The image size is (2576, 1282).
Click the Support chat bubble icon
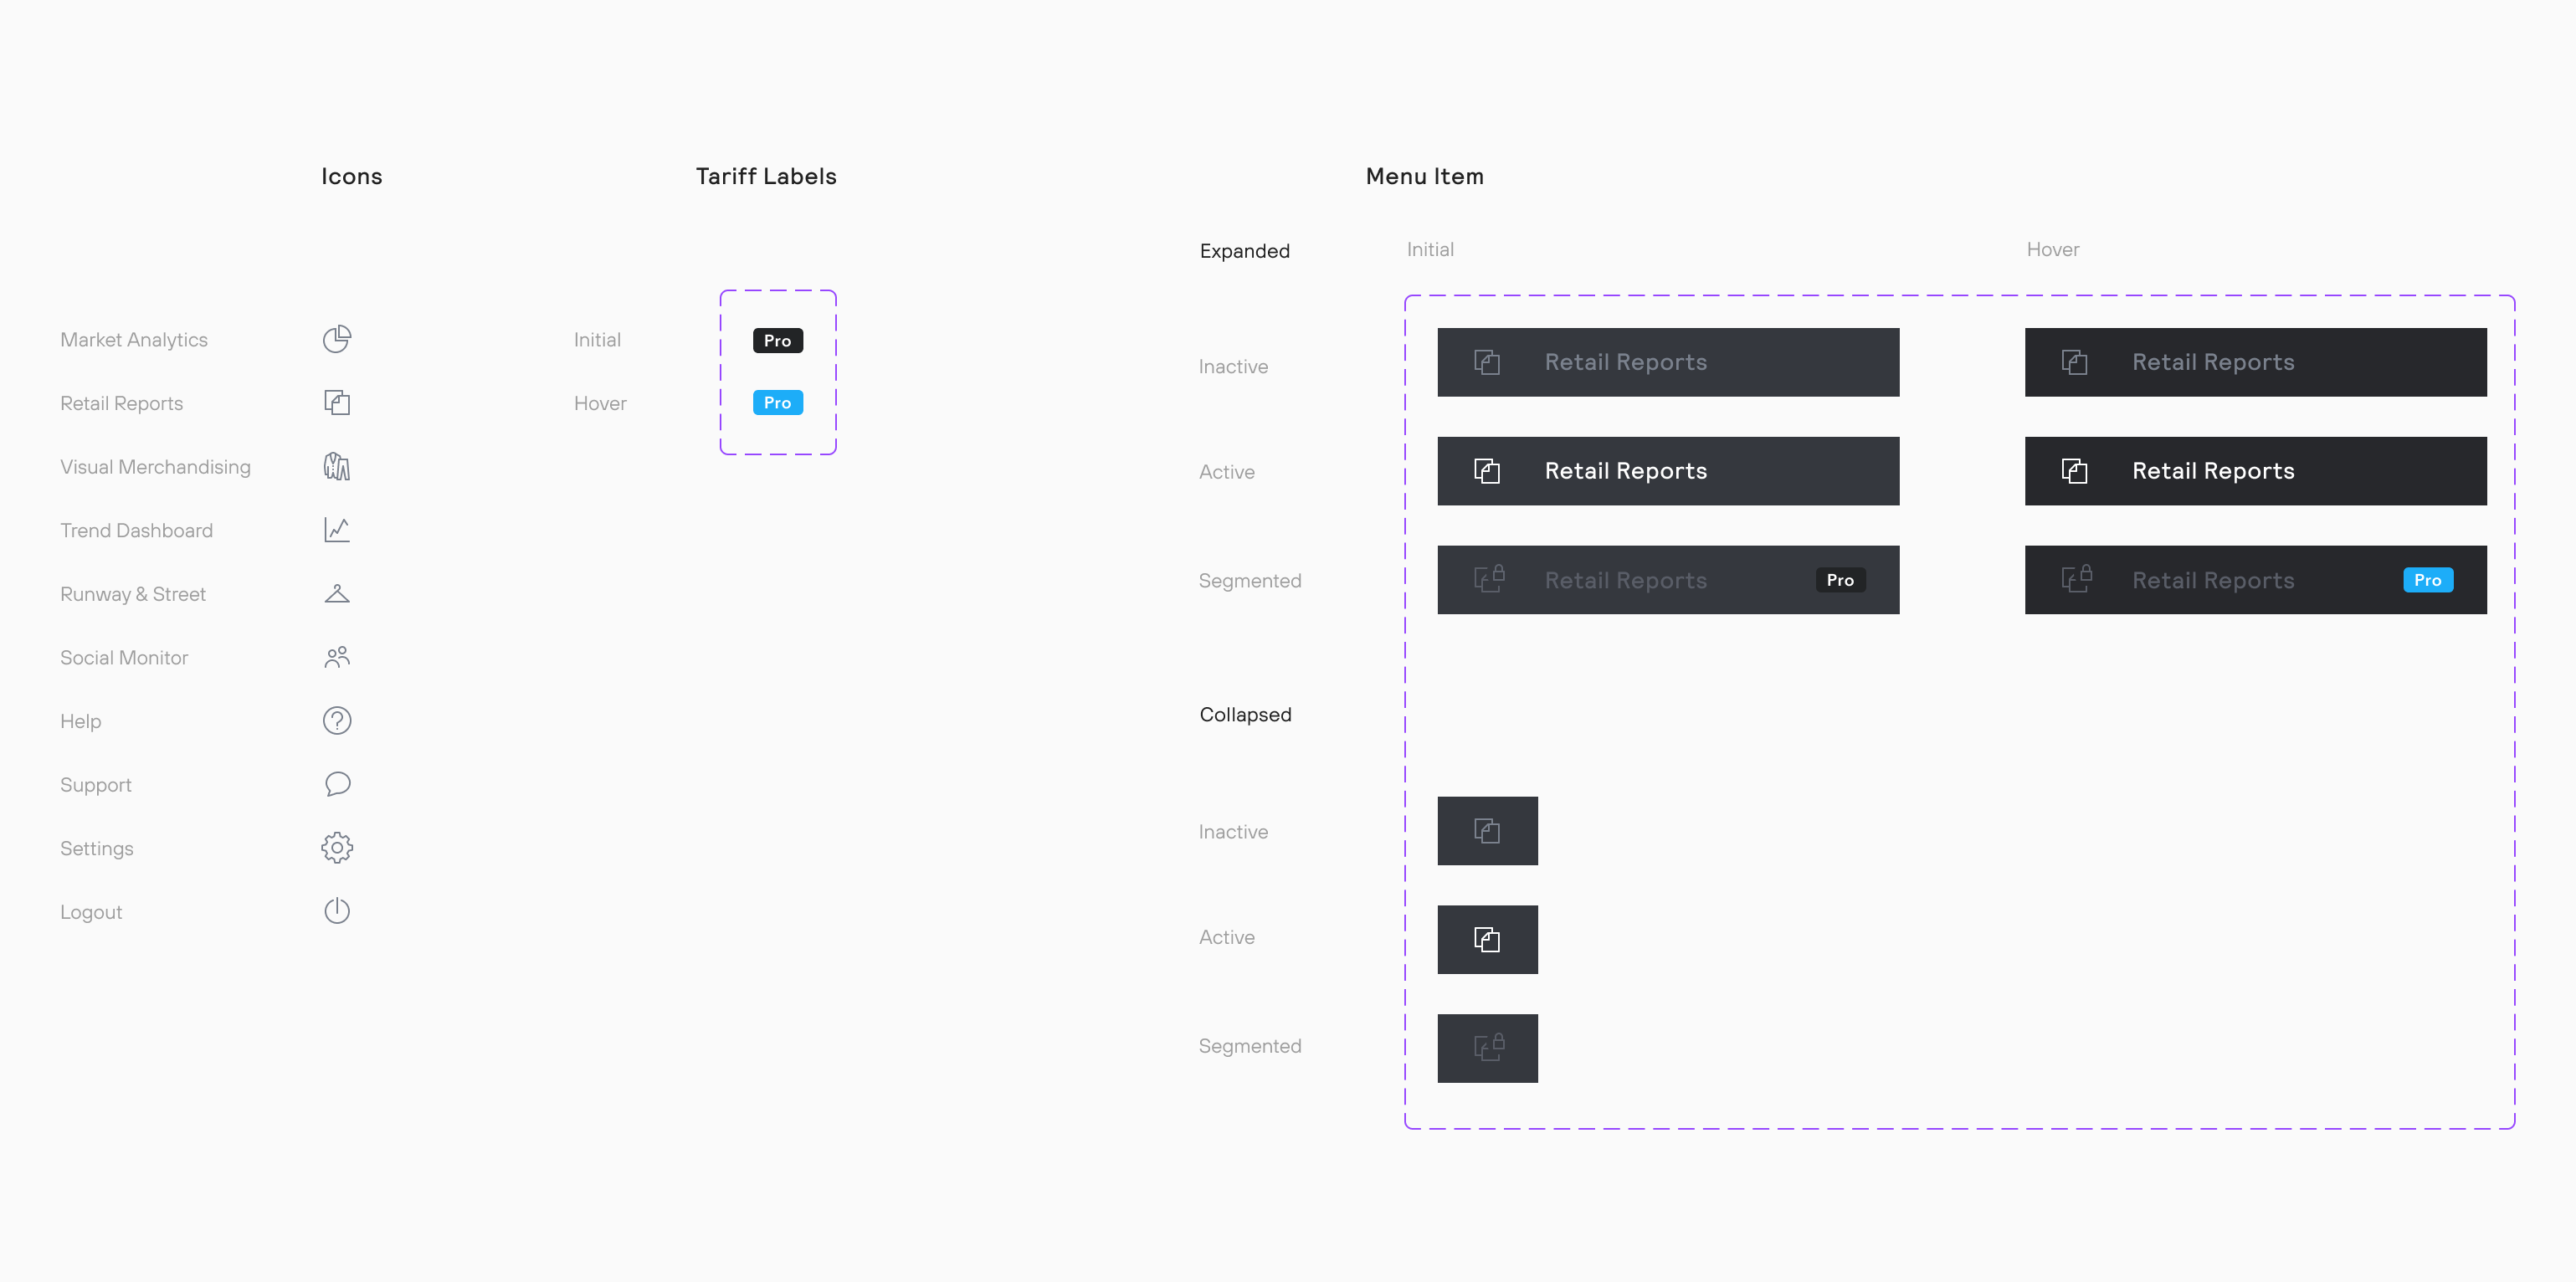pos(335,784)
